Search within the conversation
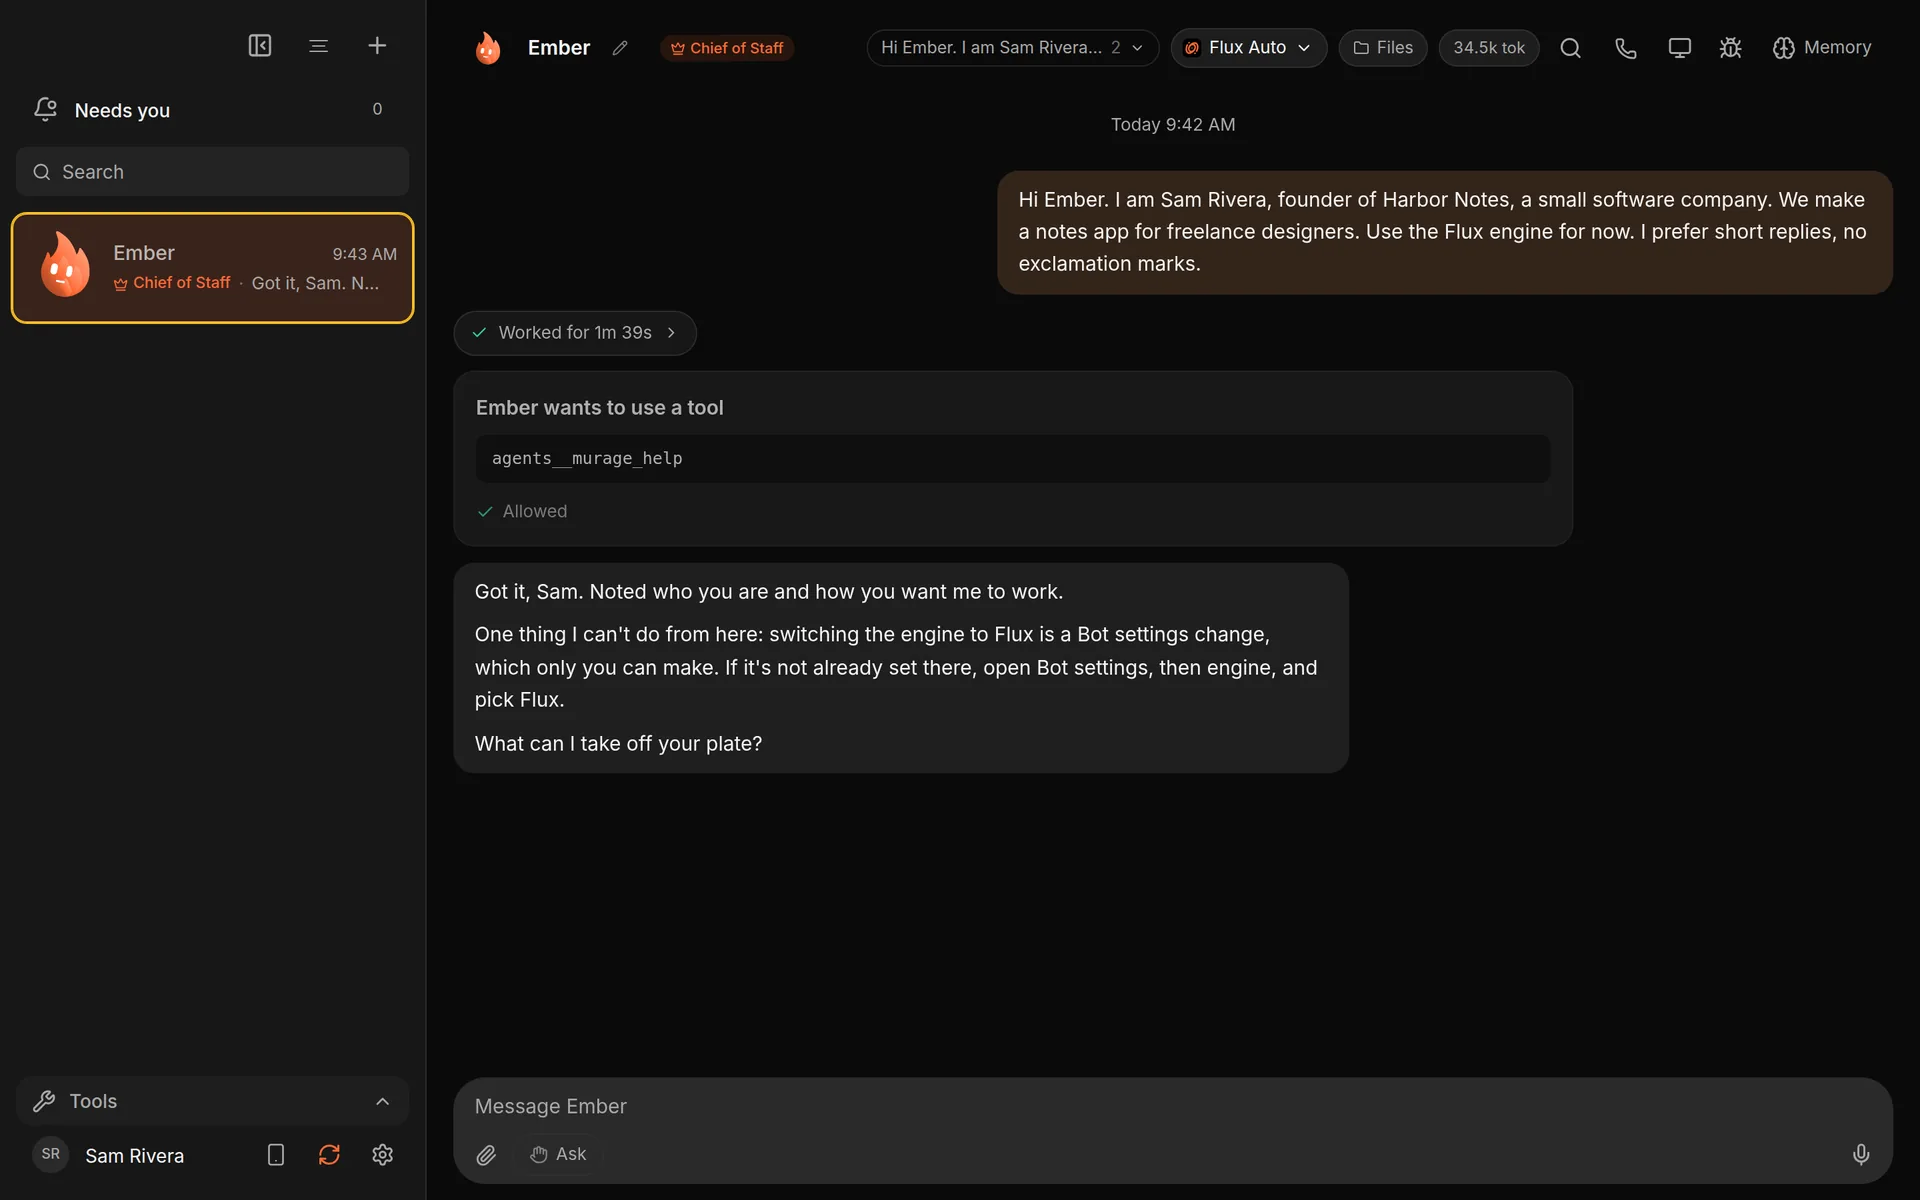This screenshot has width=1920, height=1200. click(1570, 48)
